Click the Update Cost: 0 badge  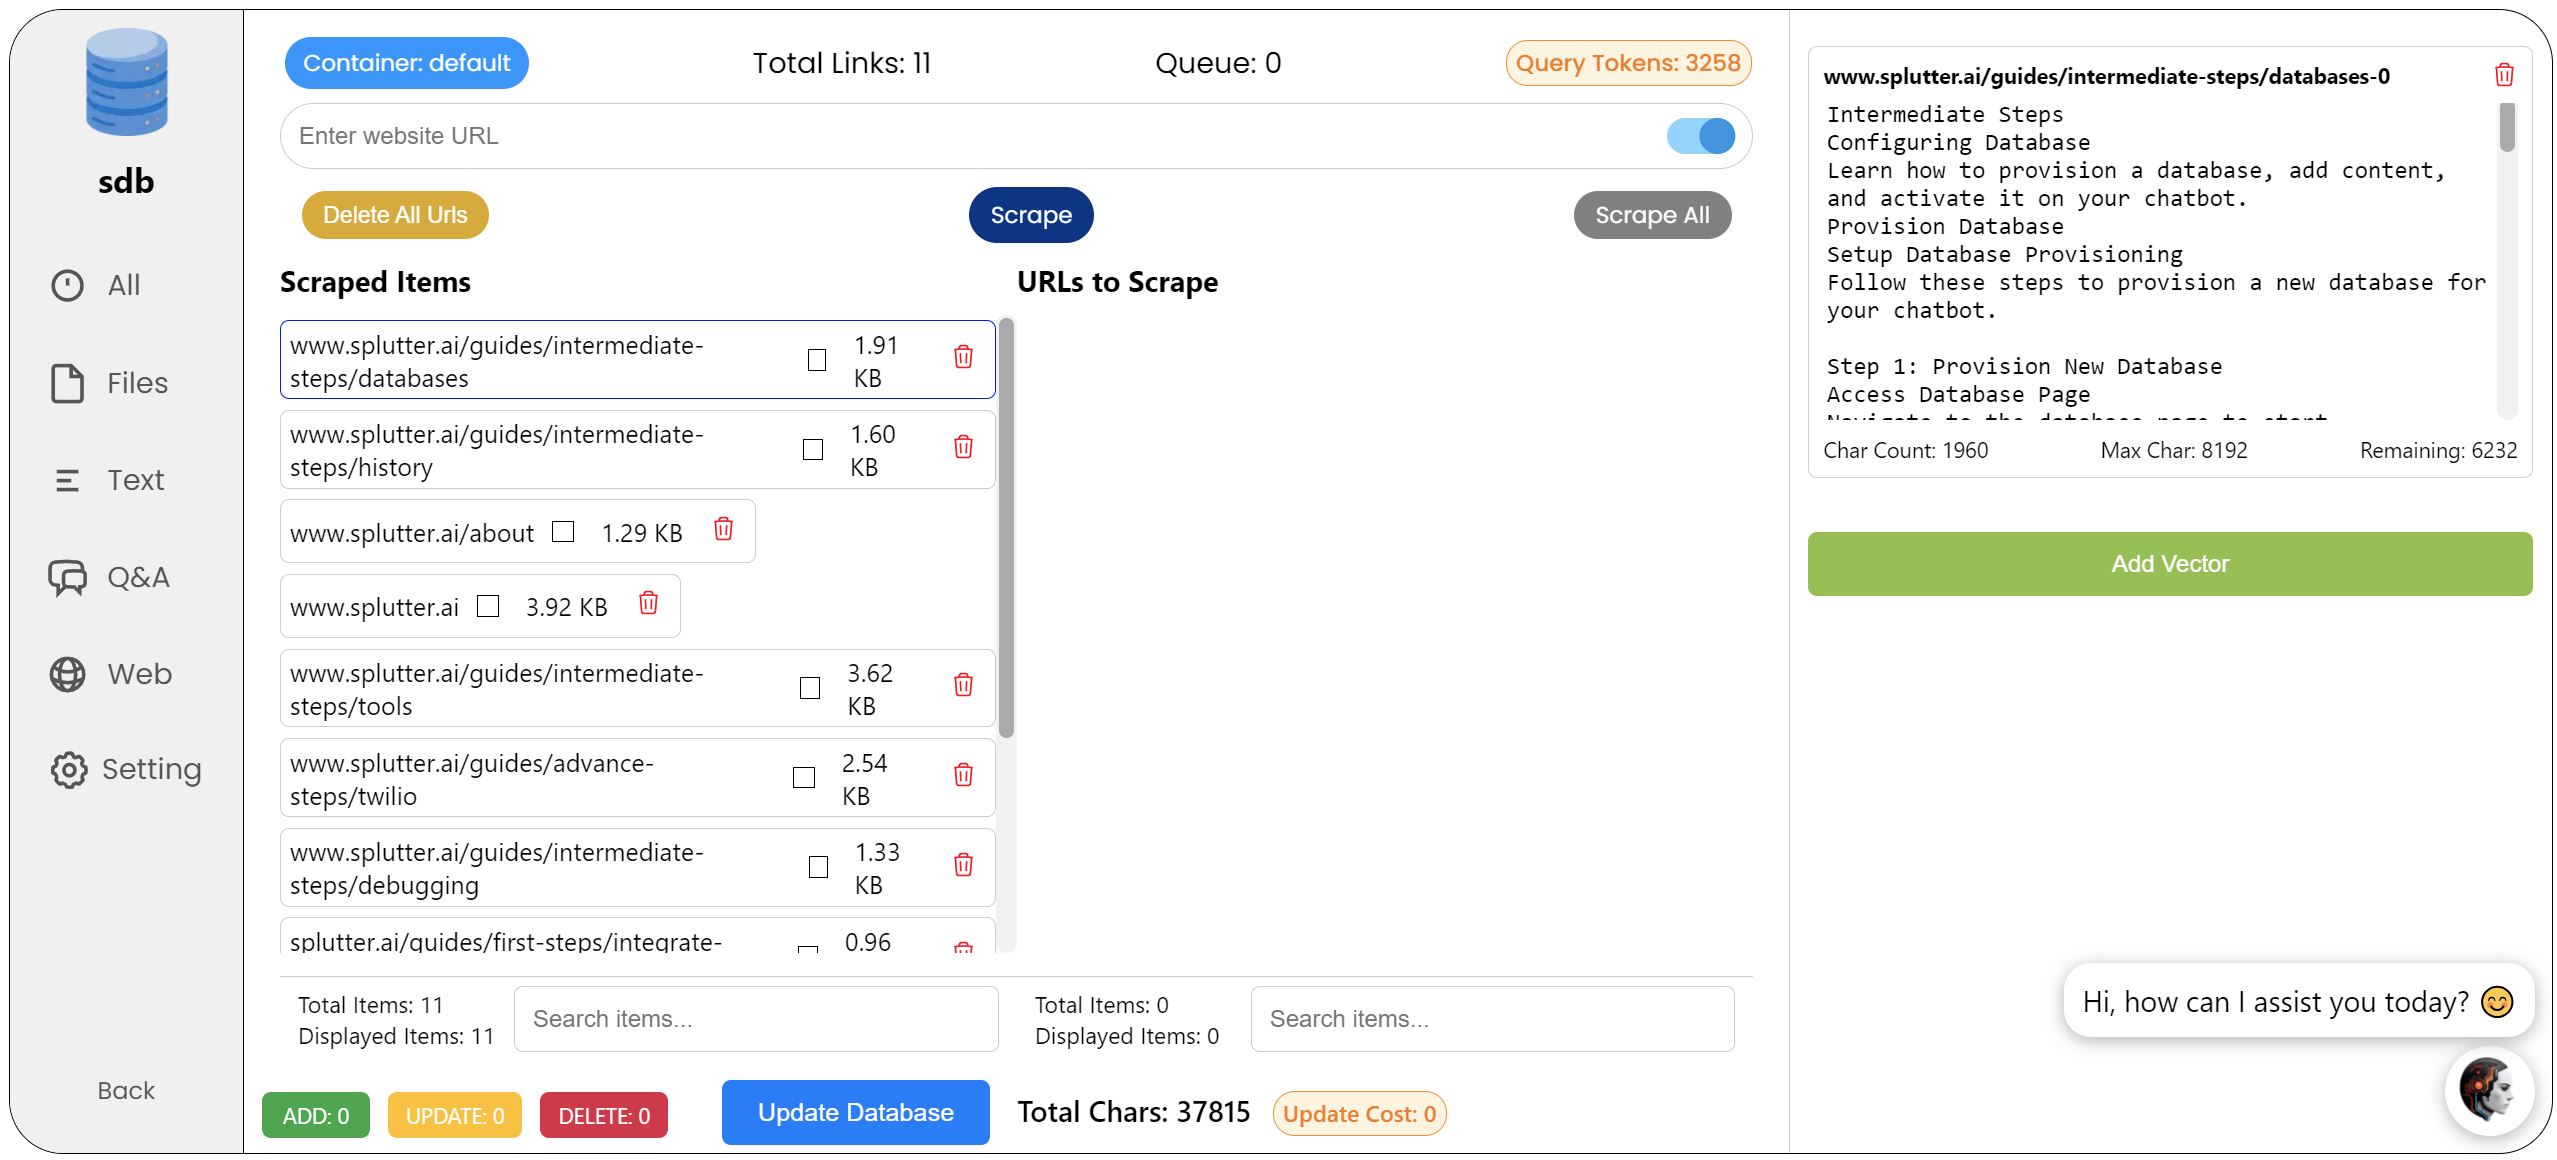coord(1360,1114)
